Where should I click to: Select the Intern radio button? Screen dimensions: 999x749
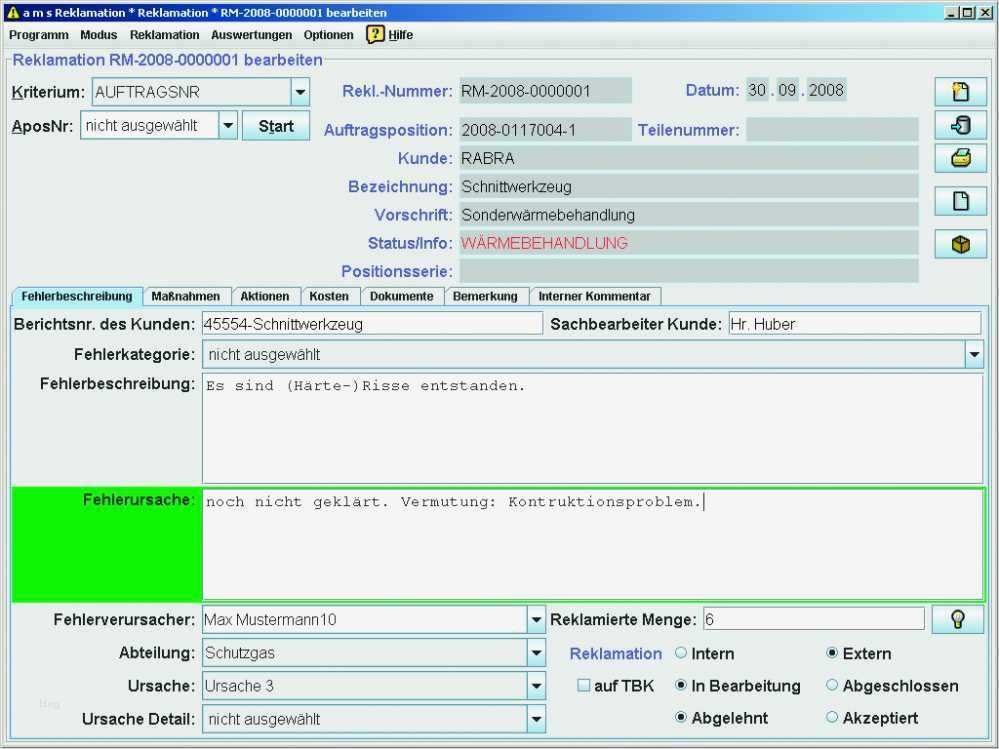pyautogui.click(x=680, y=653)
